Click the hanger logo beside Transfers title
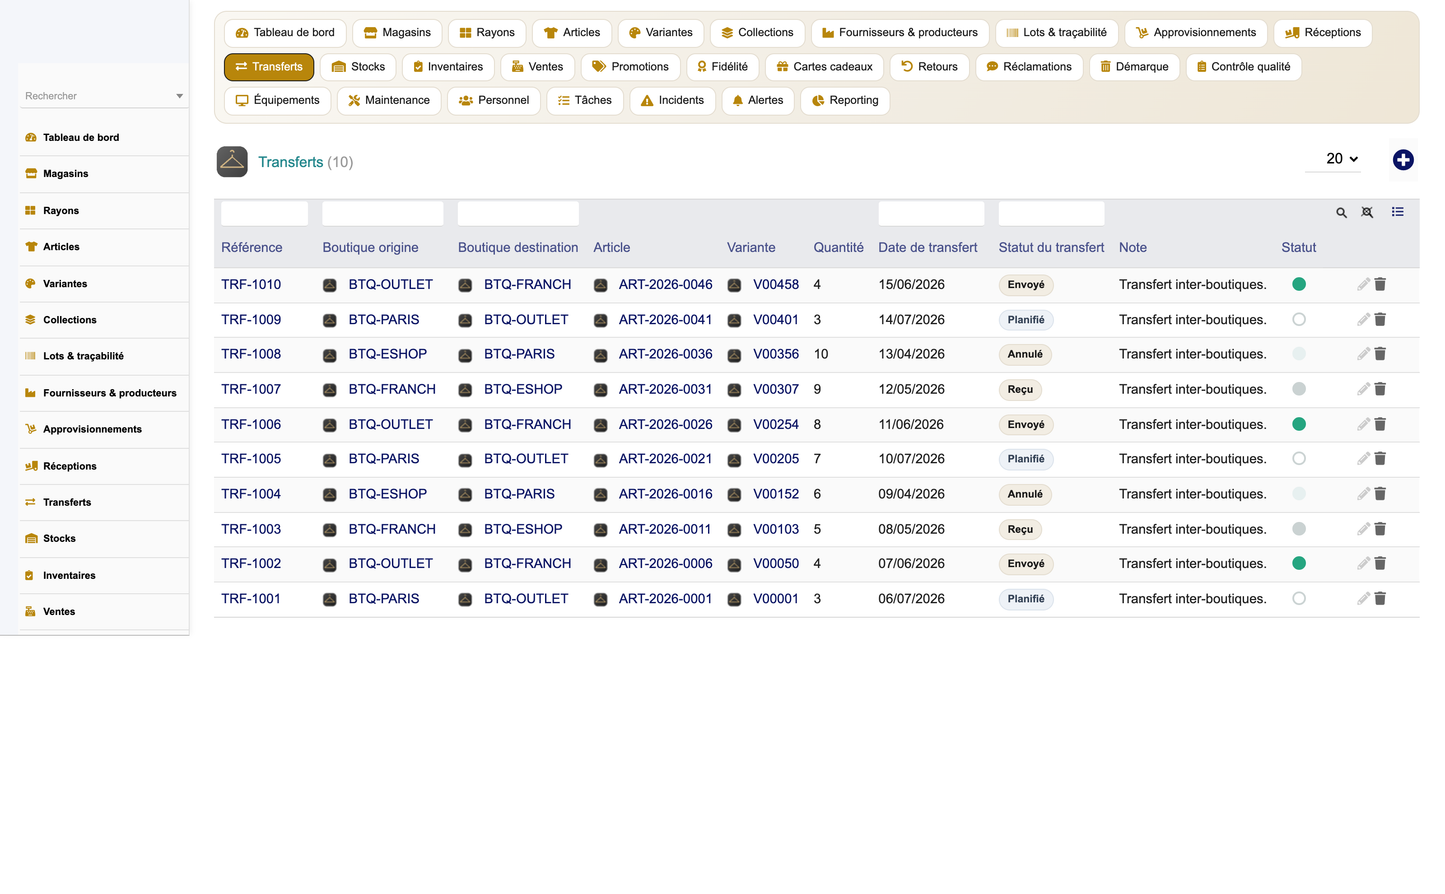Image resolution: width=1445 pixels, height=894 pixels. 232,162
